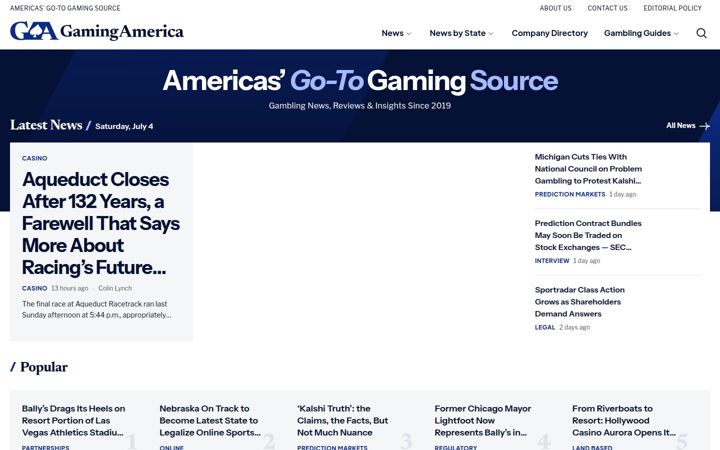Image resolution: width=720 pixels, height=450 pixels.
Task: Click the Gaming America logo
Action: coord(97,31)
